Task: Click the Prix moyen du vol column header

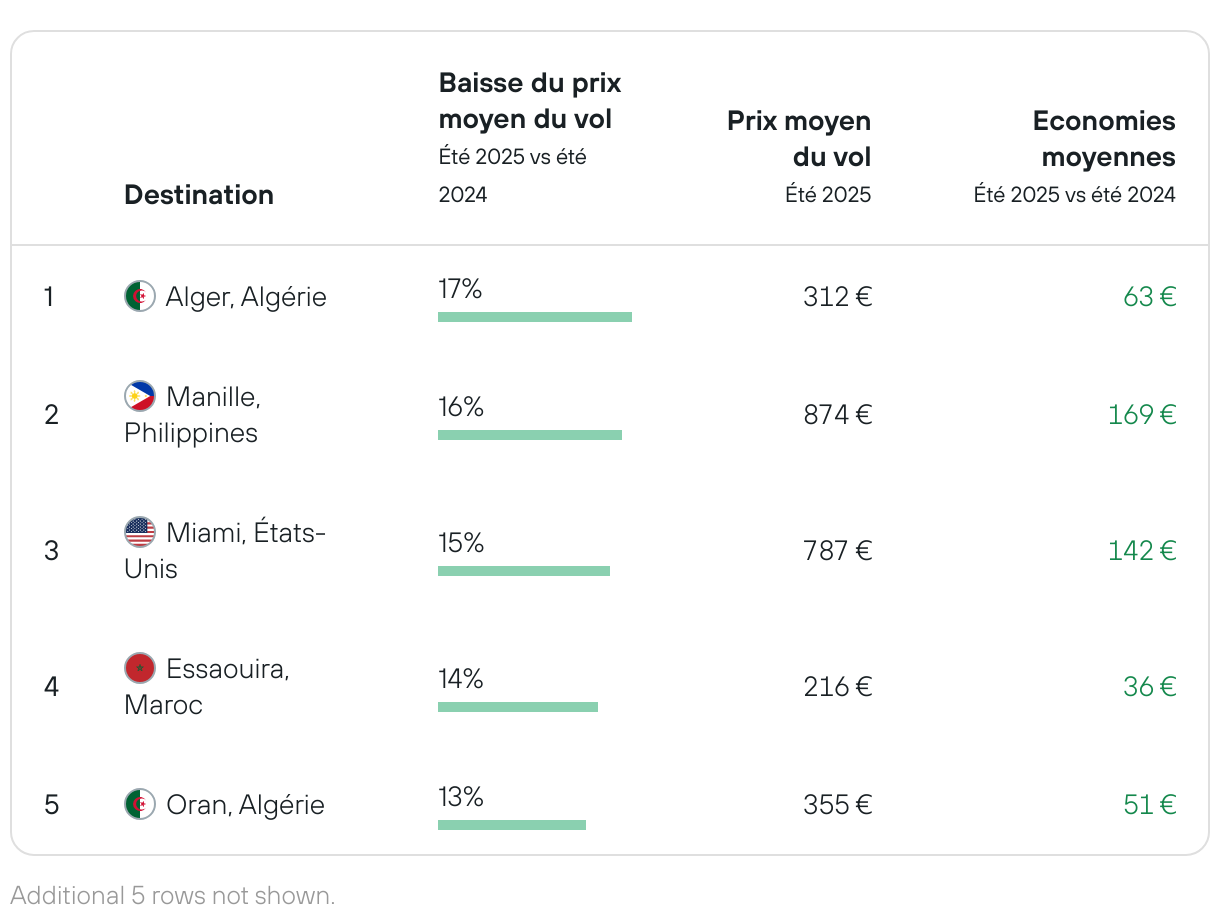Action: click(799, 139)
